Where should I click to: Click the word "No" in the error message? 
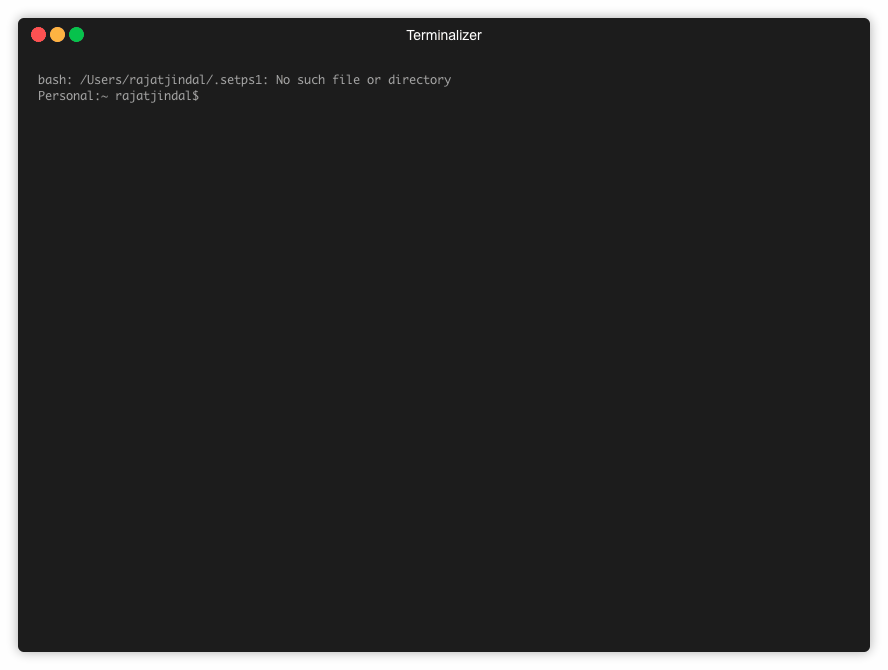pos(283,80)
